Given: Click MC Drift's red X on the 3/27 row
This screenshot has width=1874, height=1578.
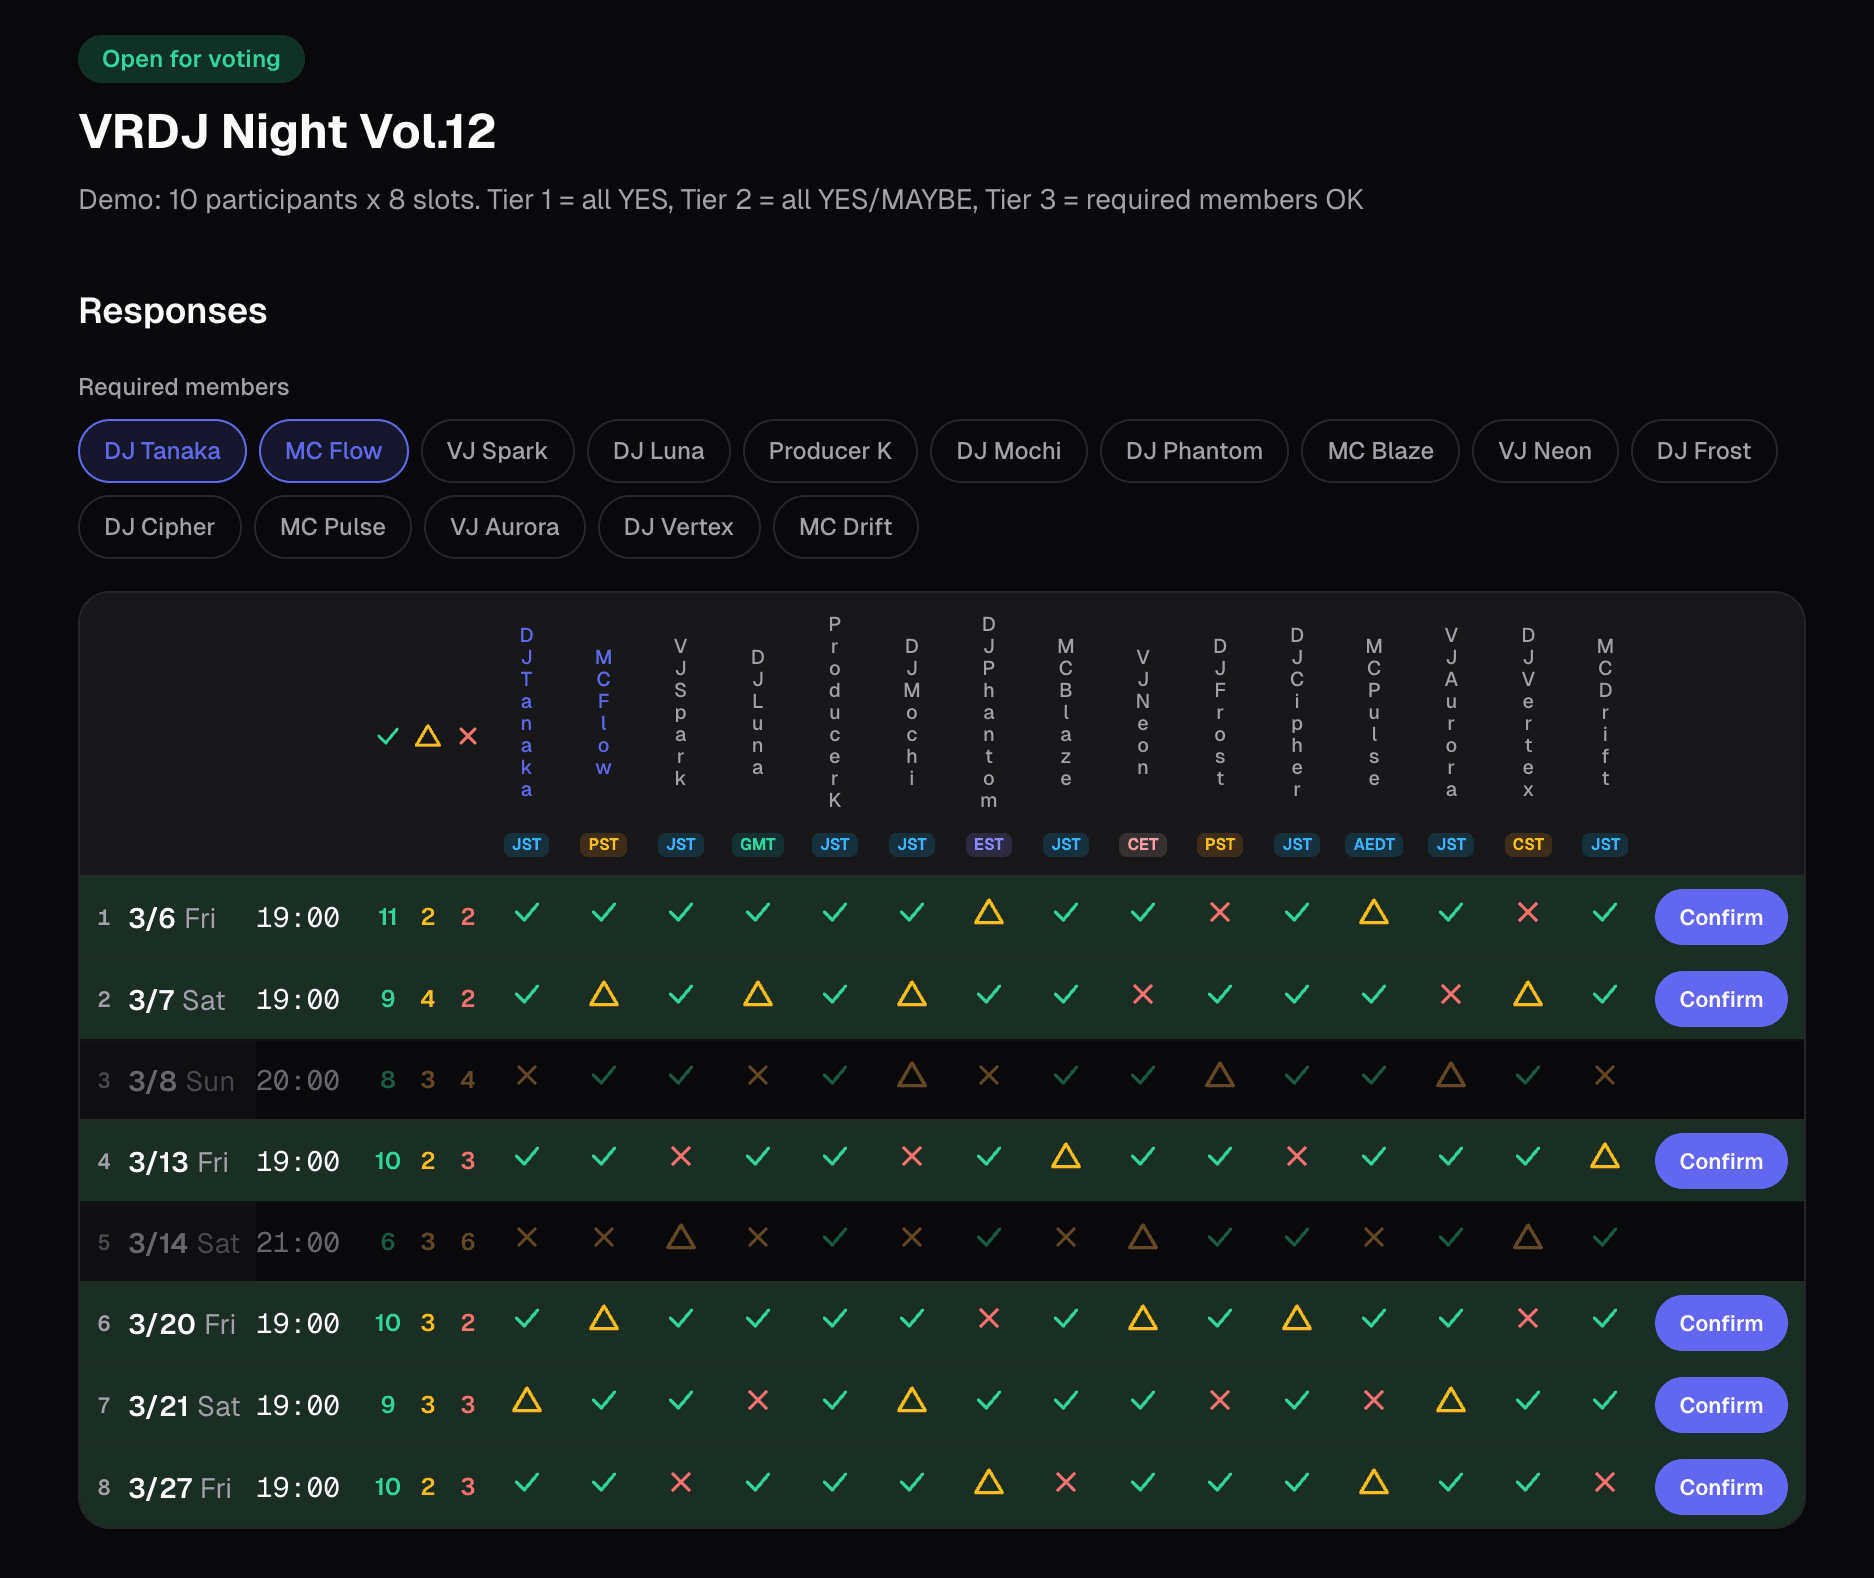Looking at the screenshot, I should point(1604,1486).
